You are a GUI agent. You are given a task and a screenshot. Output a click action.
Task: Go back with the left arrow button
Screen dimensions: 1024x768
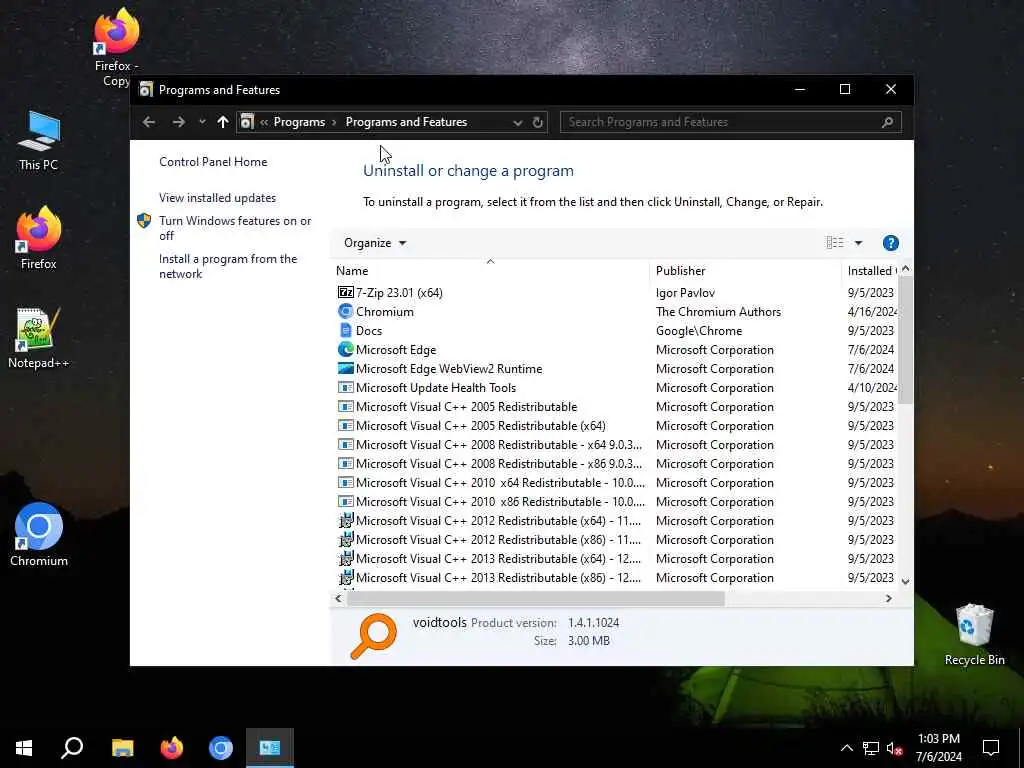pos(149,122)
